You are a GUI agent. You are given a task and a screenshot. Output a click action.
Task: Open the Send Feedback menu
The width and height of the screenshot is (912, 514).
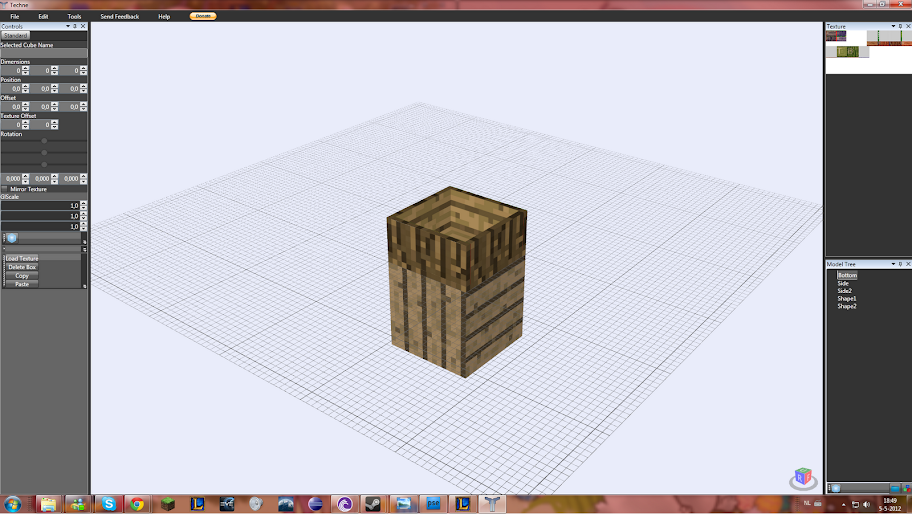(119, 16)
